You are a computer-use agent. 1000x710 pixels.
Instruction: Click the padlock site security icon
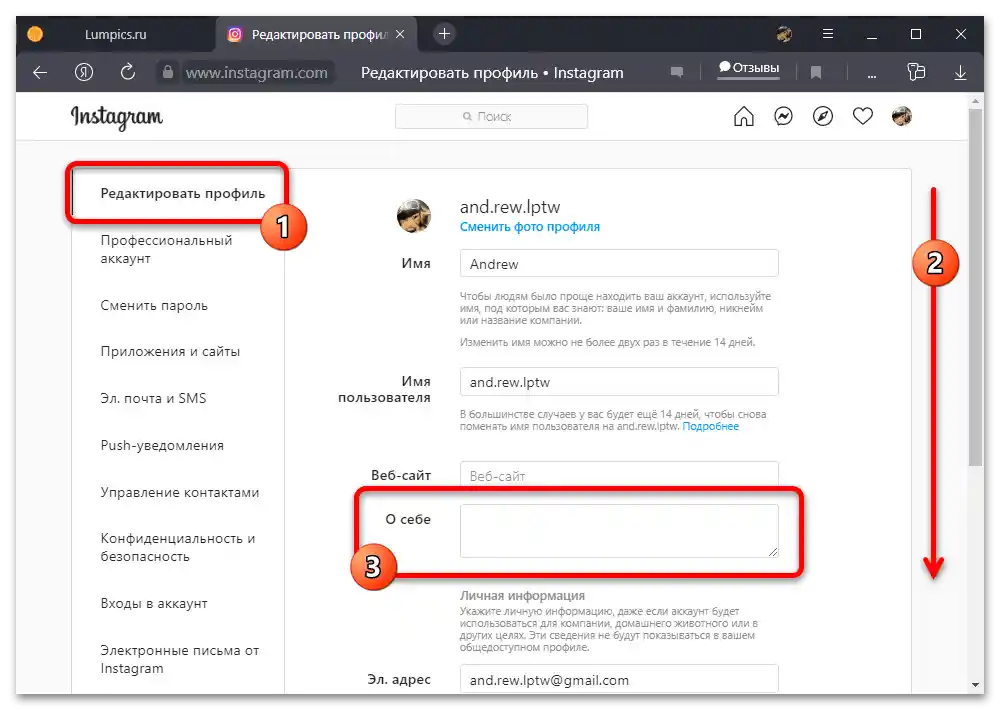pos(168,72)
